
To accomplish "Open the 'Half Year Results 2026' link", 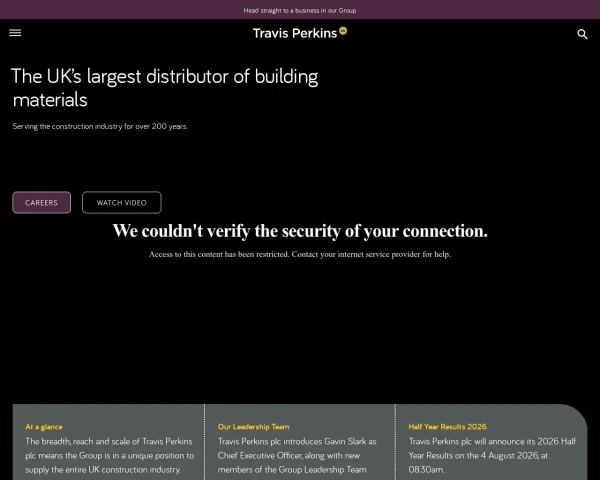I will coord(447,427).
